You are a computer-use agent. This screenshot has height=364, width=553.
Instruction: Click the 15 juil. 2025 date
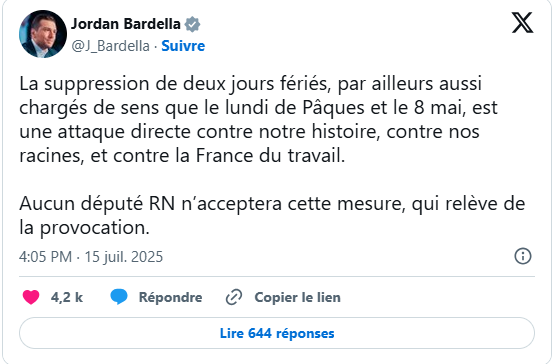pyautogui.click(x=124, y=257)
